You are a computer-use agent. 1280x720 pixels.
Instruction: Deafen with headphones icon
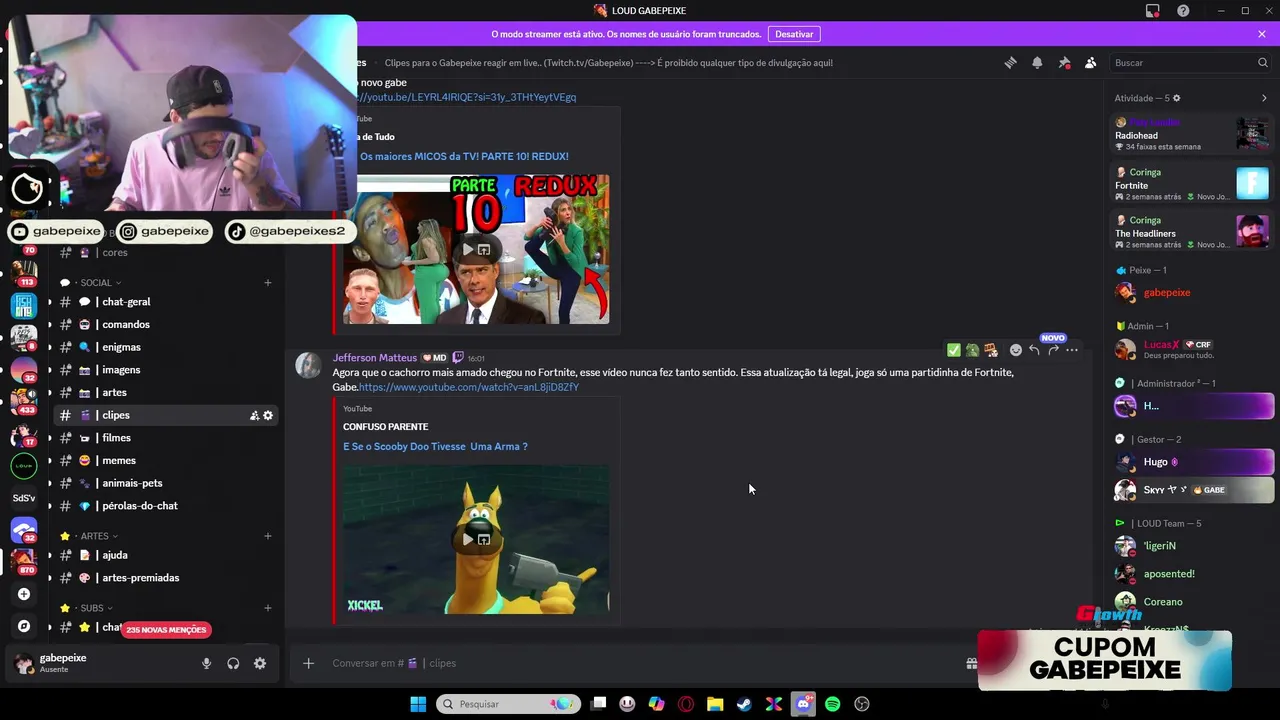point(233,663)
